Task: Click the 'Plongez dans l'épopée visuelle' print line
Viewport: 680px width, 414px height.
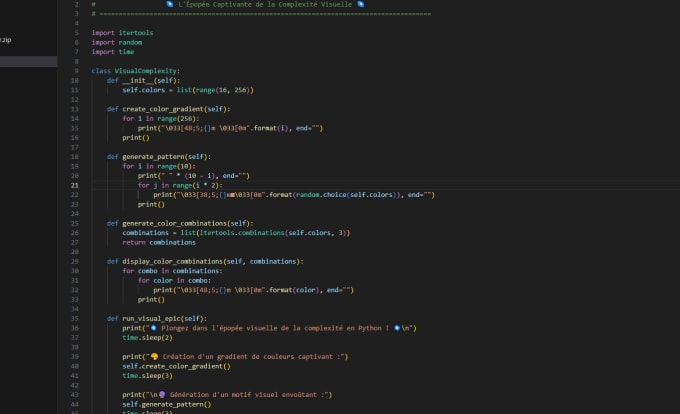Action: pyautogui.click(x=269, y=328)
